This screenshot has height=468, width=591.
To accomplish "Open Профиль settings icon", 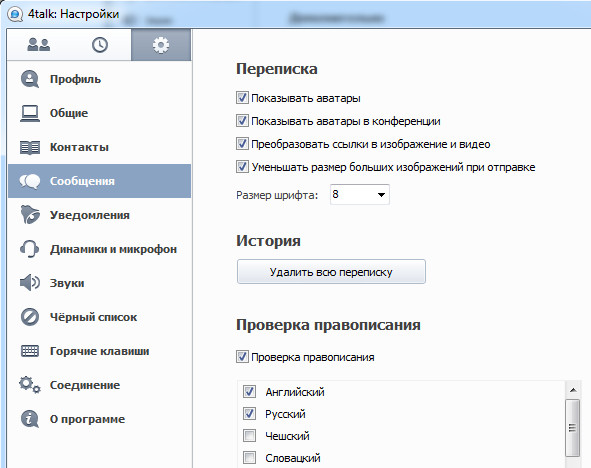I will (x=30, y=79).
